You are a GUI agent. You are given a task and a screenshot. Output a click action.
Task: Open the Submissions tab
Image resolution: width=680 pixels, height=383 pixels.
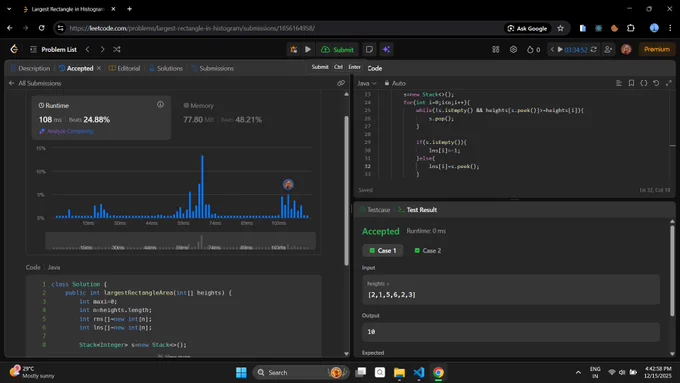point(212,68)
